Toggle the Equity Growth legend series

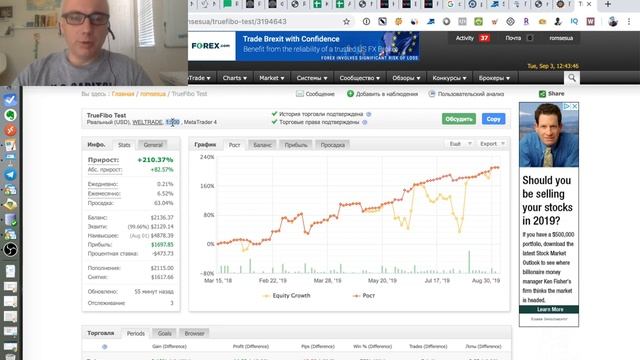pyautogui.click(x=287, y=296)
